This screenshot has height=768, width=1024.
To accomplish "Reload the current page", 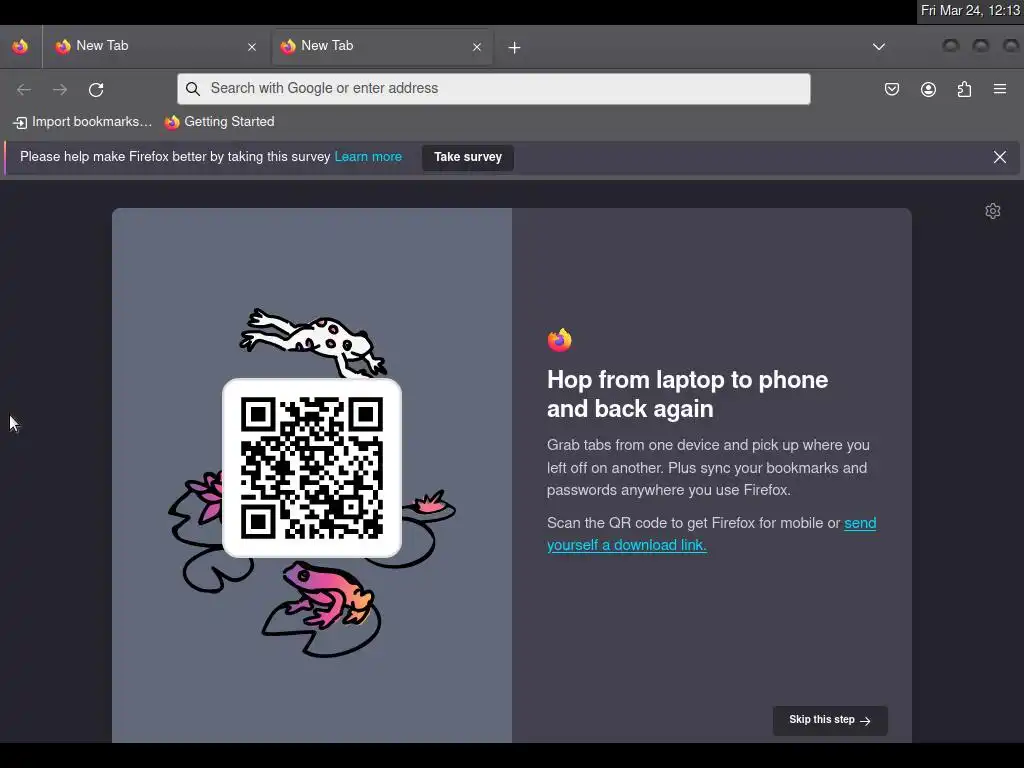I will coord(96,89).
